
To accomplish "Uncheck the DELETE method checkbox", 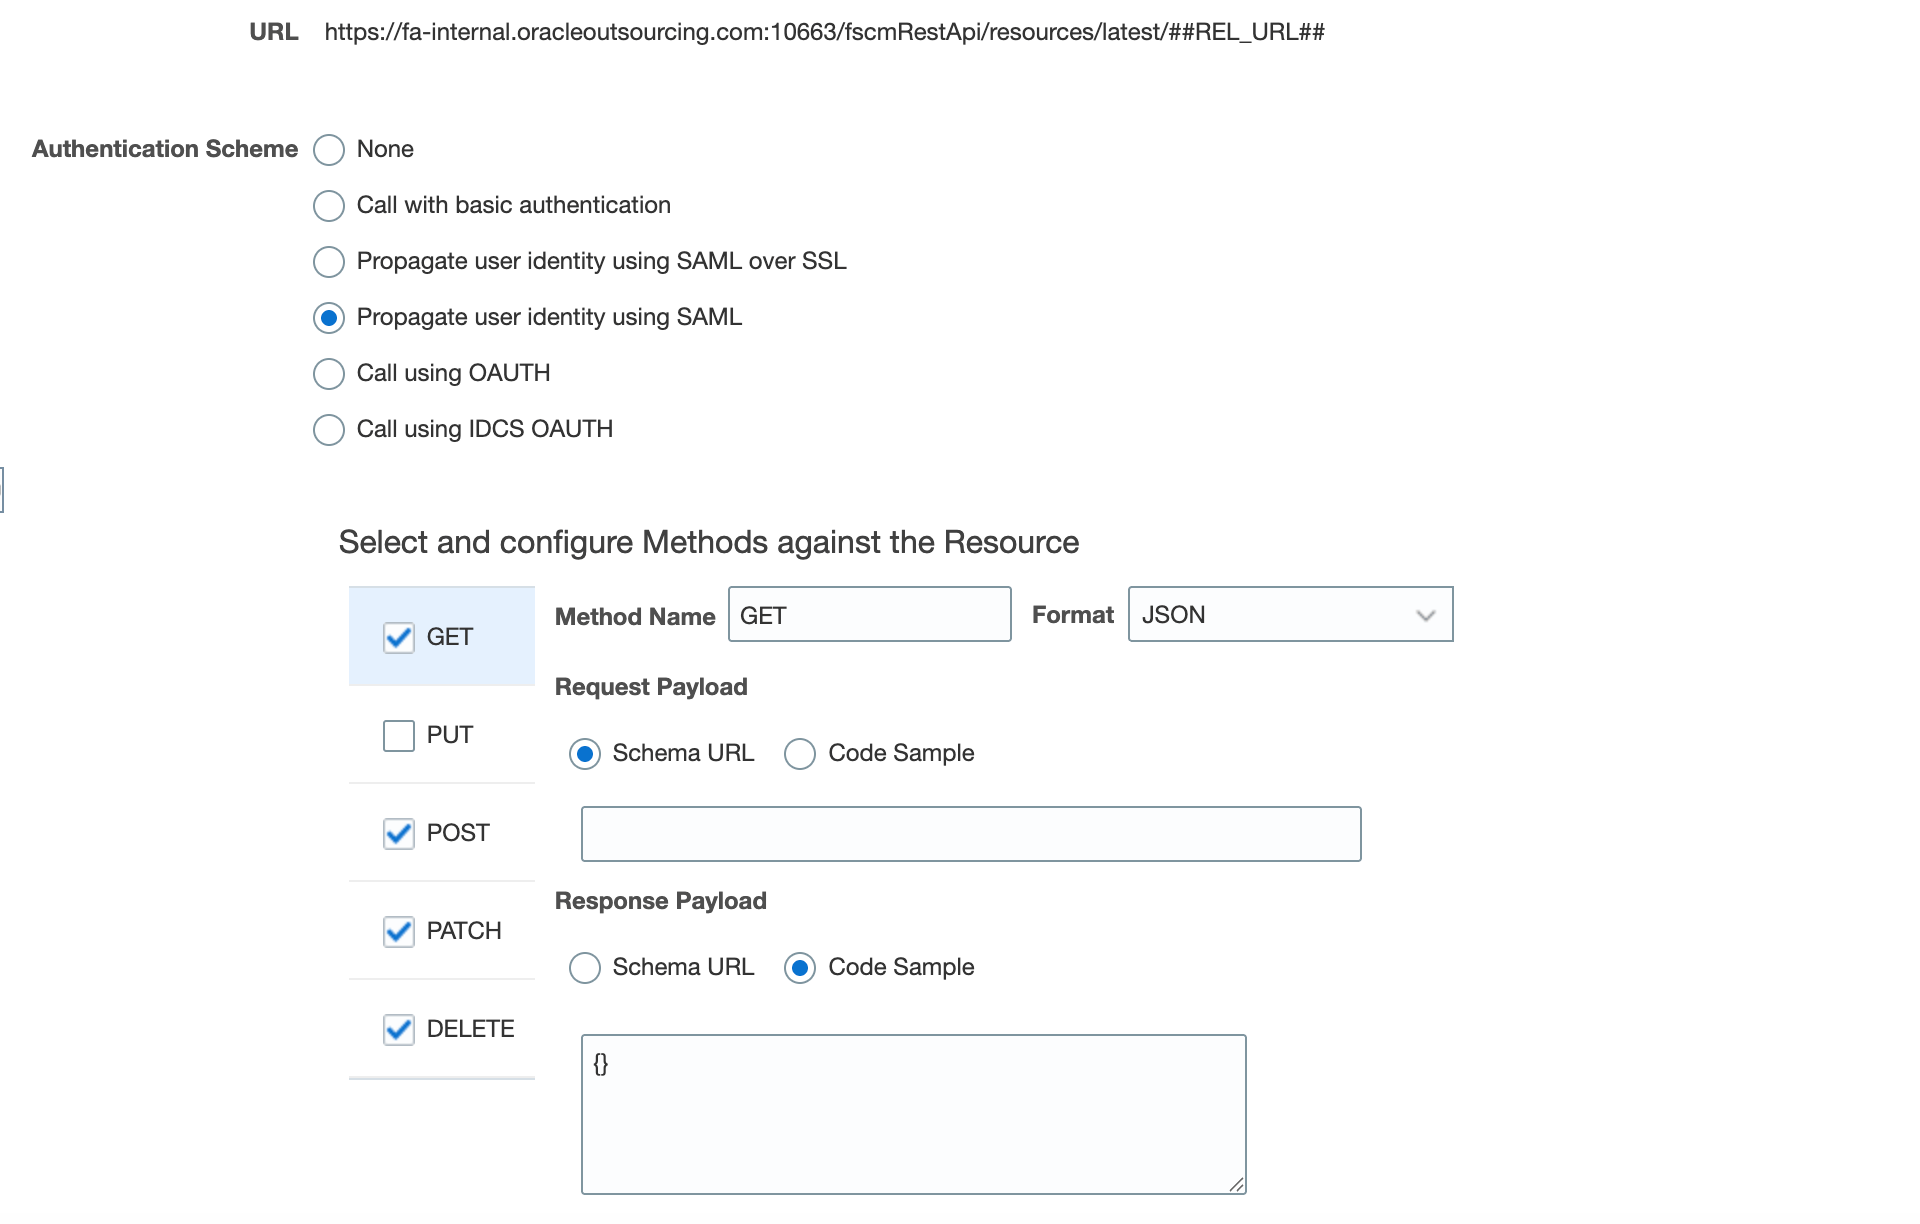I will 399,1030.
